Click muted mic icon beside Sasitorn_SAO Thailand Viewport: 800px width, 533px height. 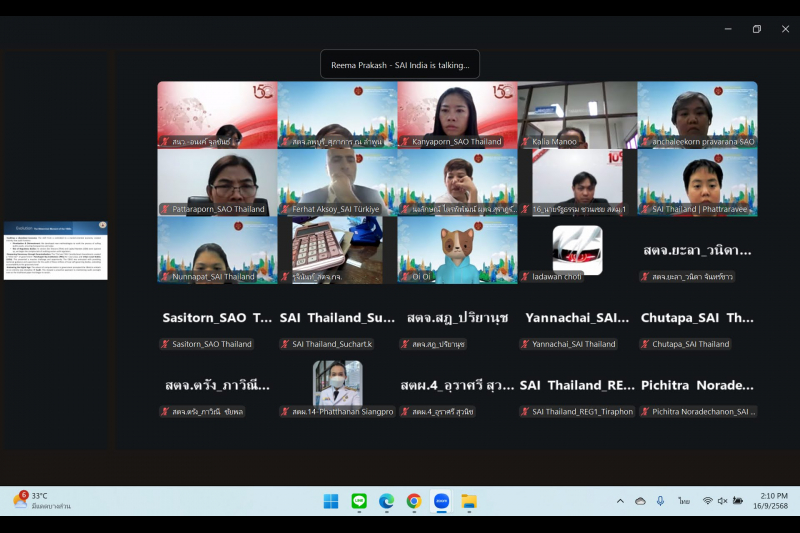coord(166,344)
